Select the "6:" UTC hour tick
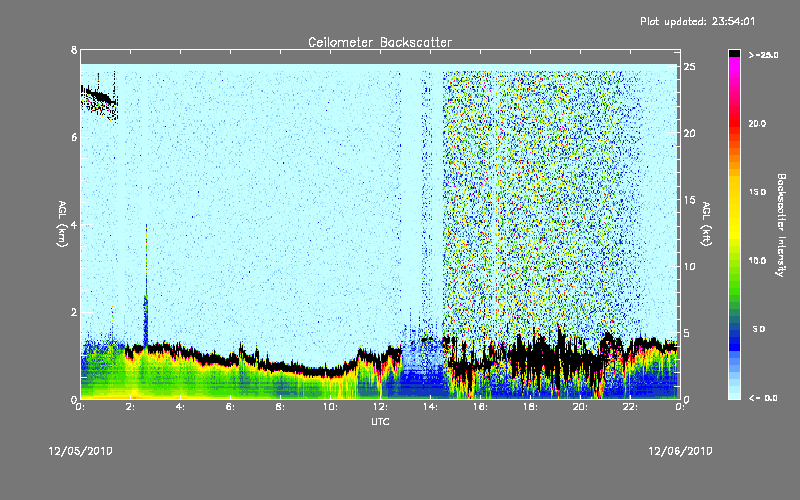Viewport: 800px width, 500px height. click(231, 407)
